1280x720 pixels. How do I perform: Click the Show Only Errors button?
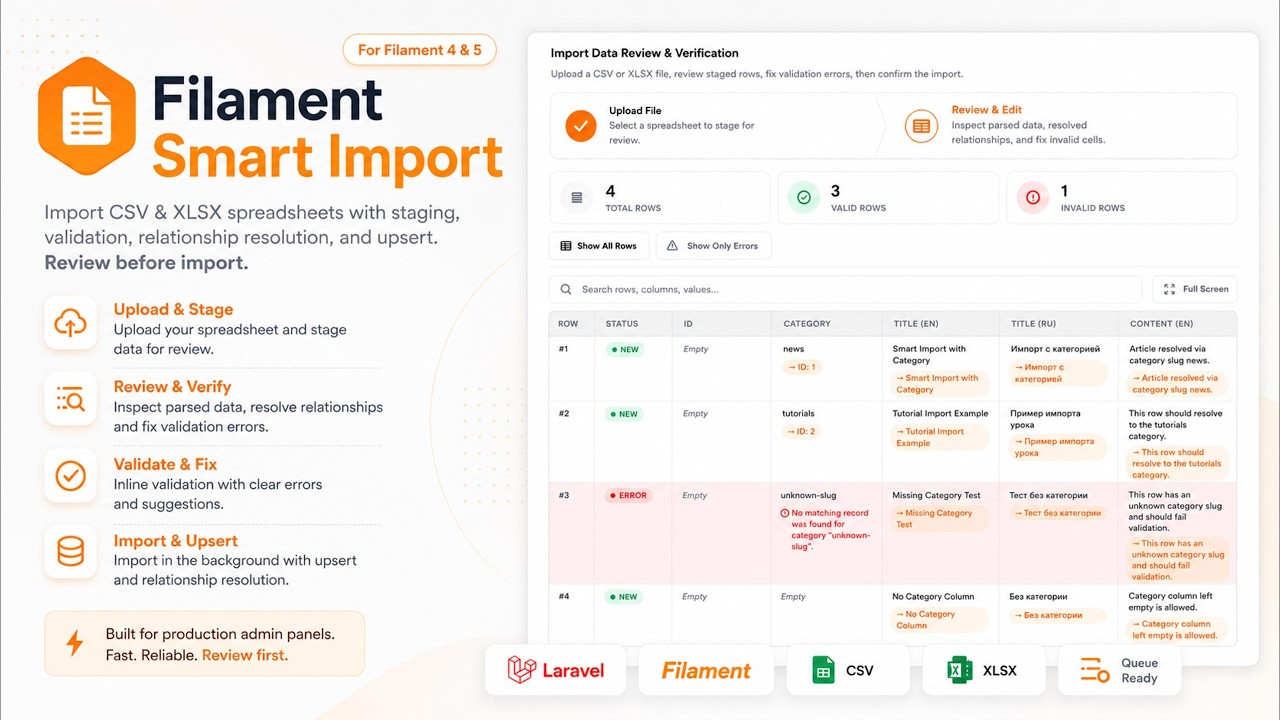tap(713, 246)
